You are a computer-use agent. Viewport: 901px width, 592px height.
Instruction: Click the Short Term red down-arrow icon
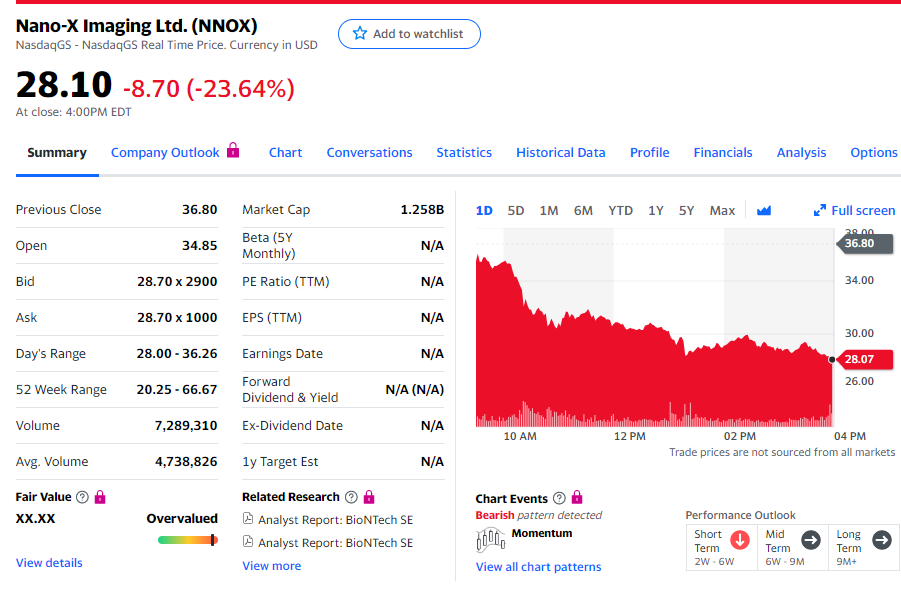tap(740, 540)
